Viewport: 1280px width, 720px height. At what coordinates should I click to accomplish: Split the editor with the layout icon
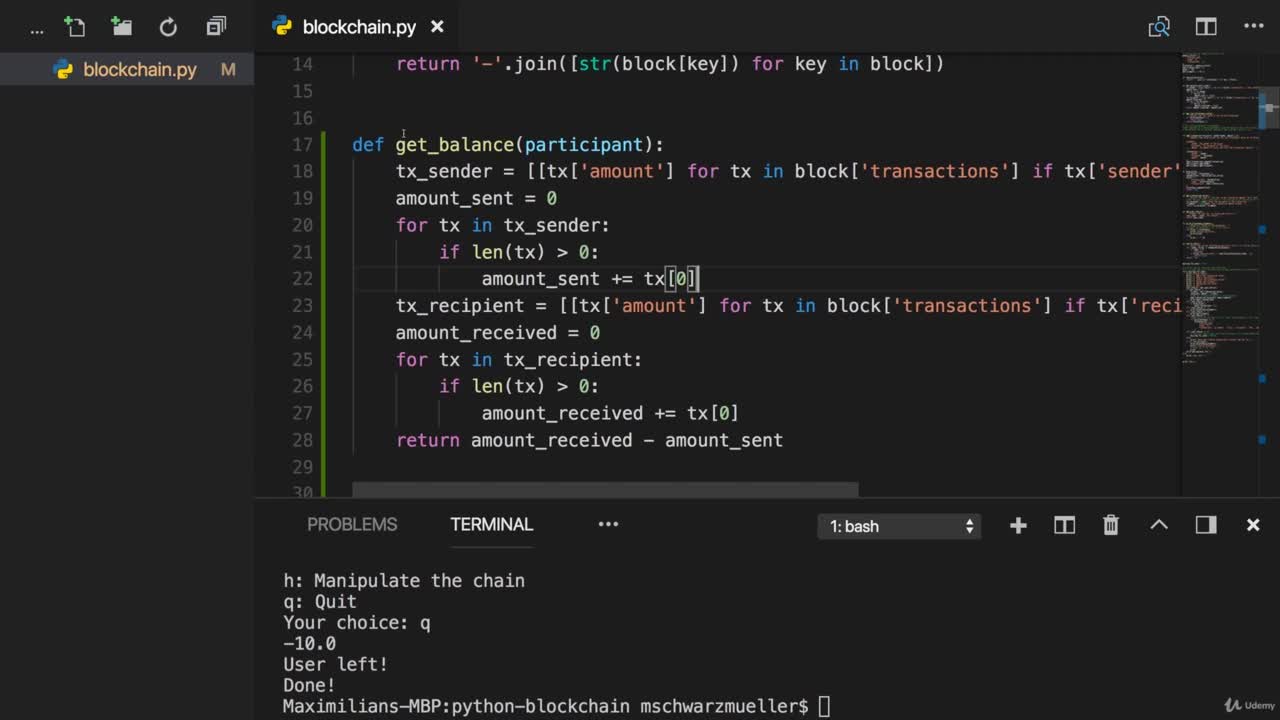1206,27
